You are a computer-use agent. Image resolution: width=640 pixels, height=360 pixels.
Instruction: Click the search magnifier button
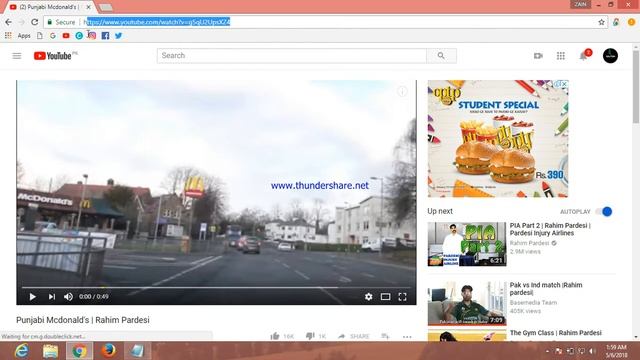click(441, 56)
